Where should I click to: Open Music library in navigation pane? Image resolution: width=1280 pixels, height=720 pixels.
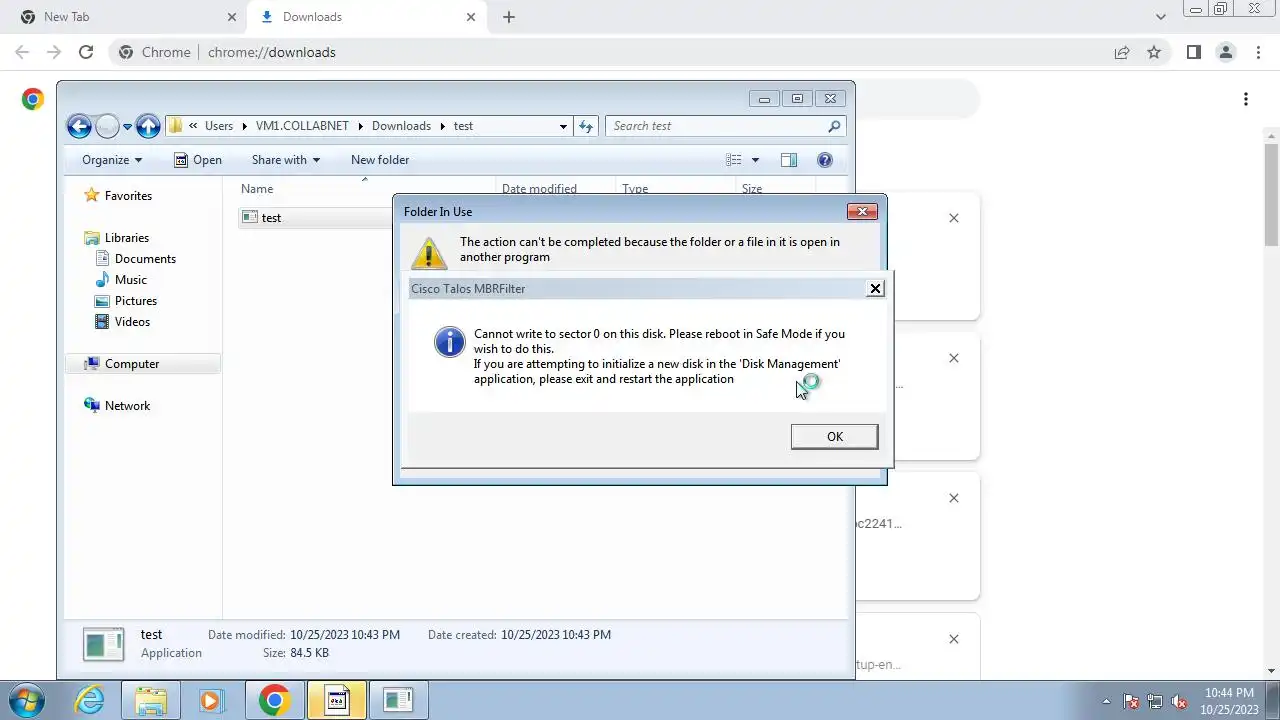point(131,280)
